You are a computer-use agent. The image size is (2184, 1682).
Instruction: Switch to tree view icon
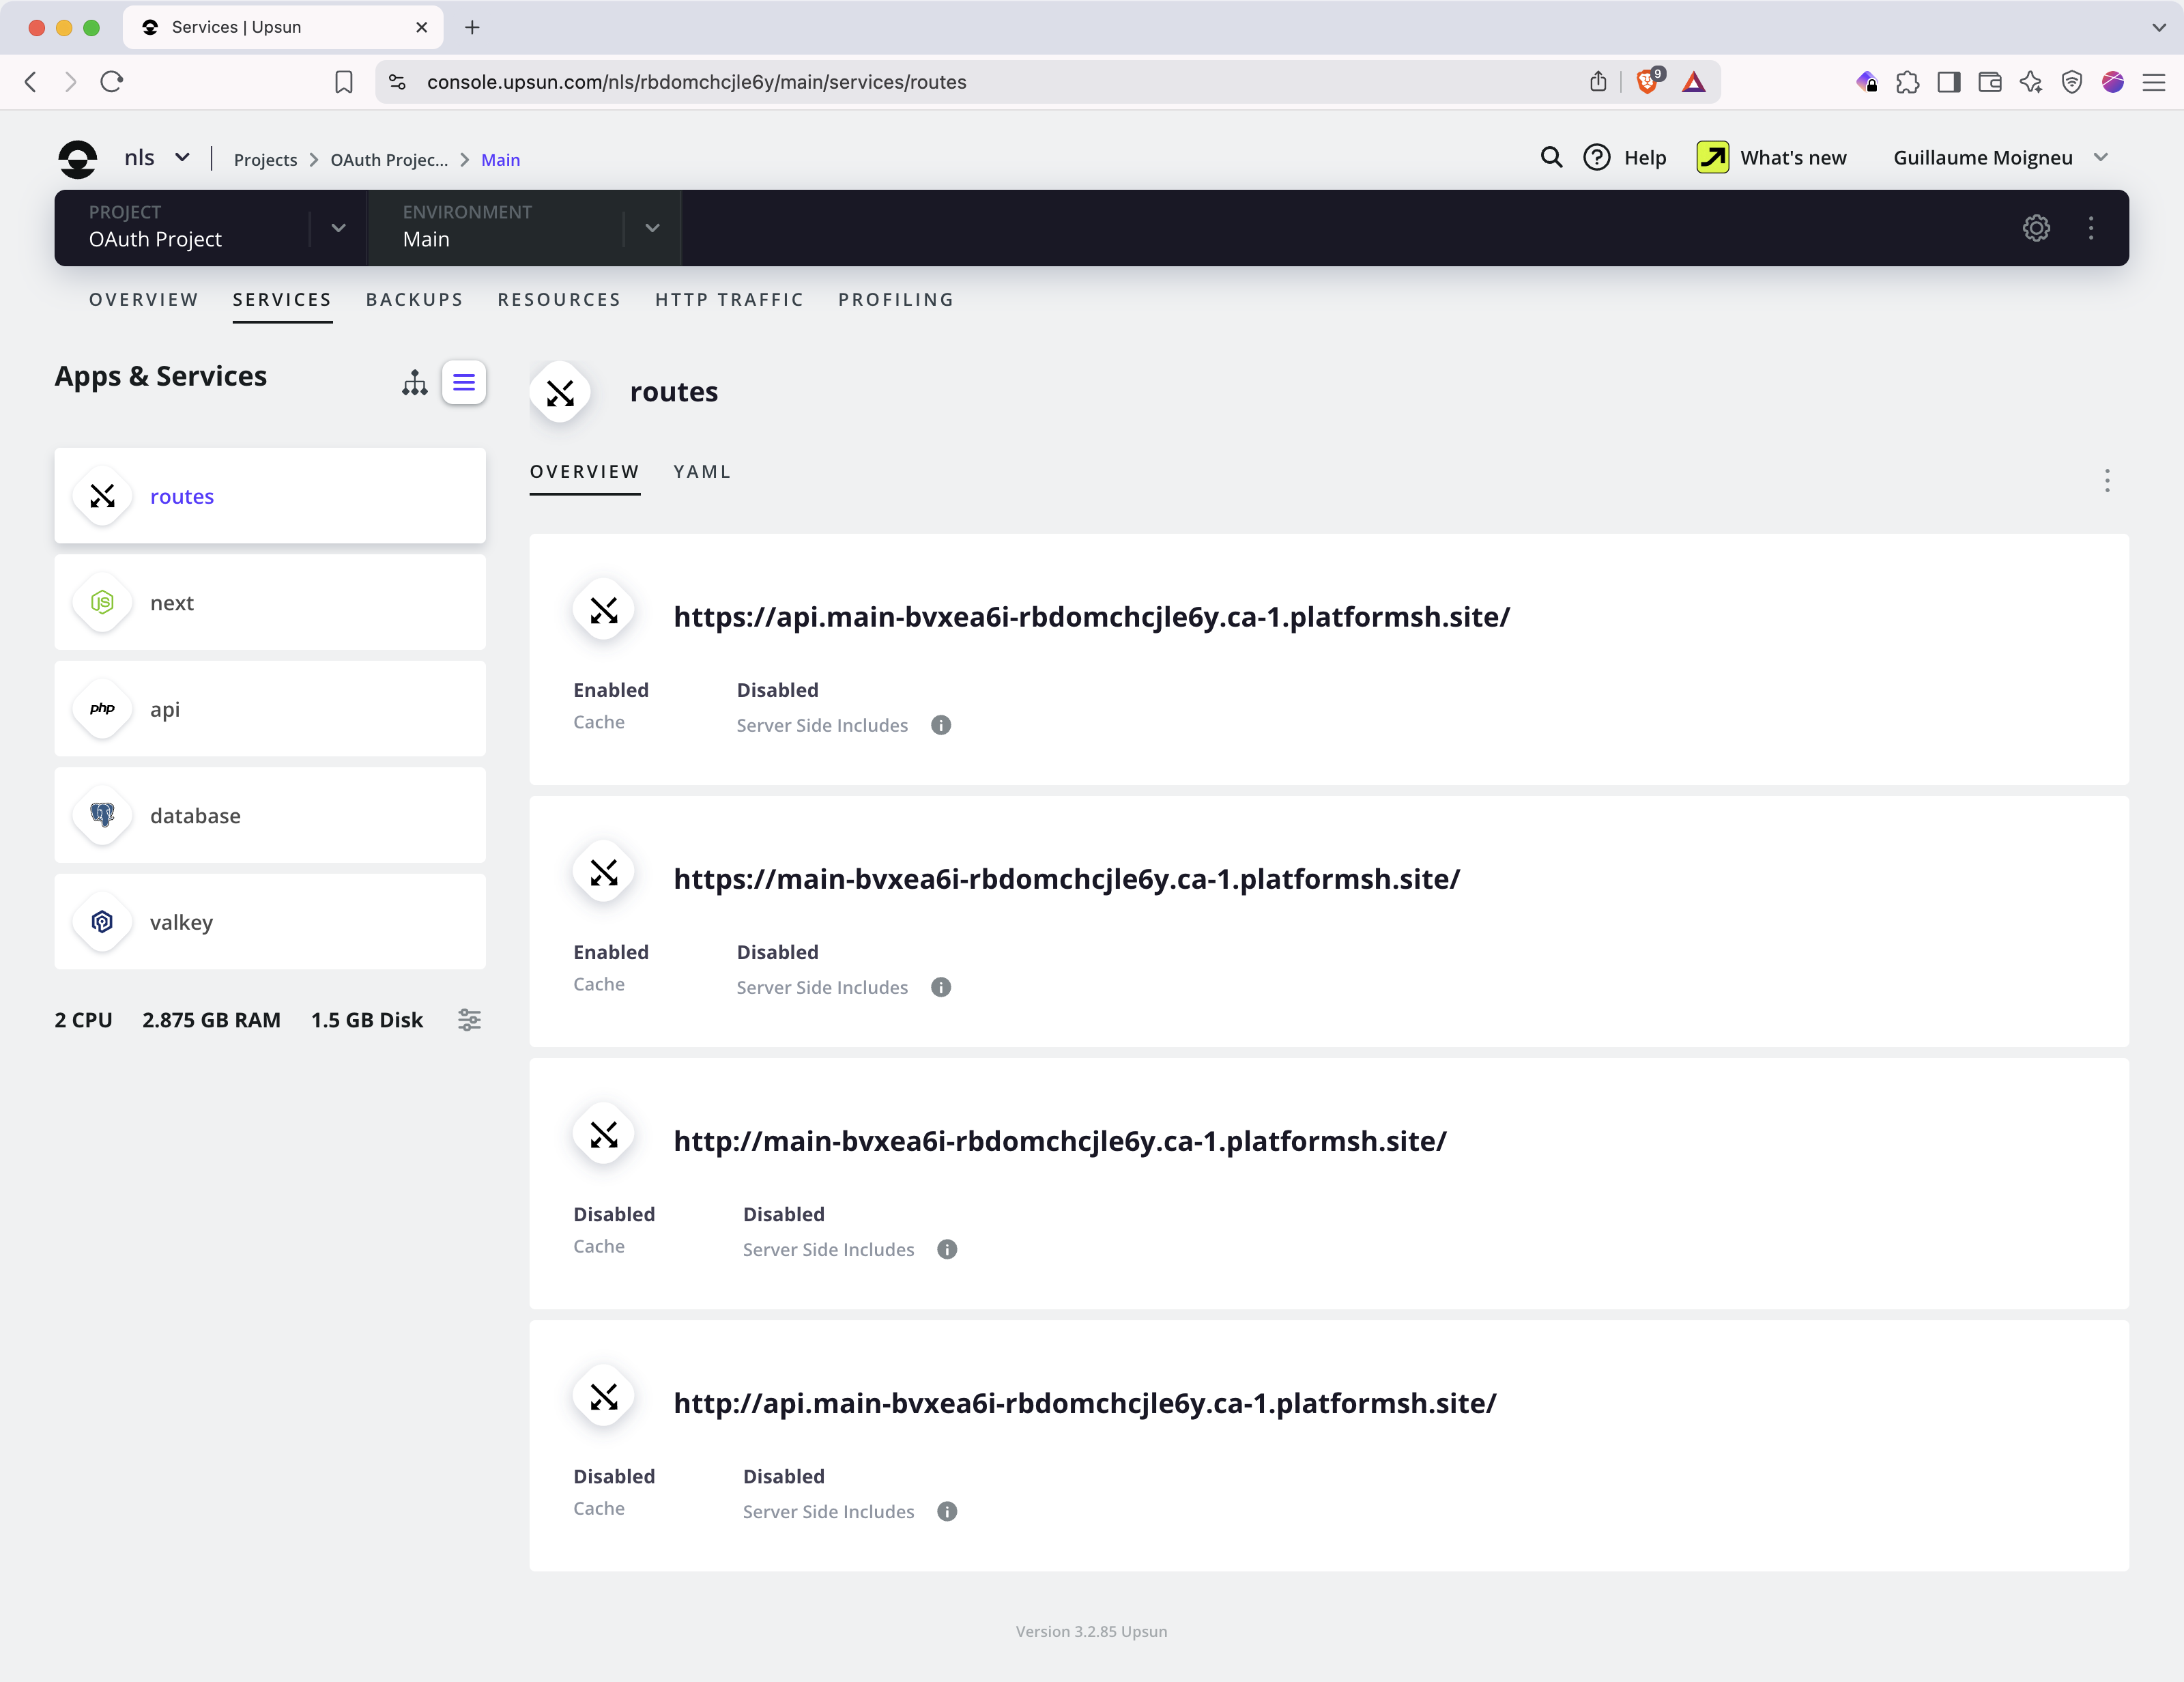tap(415, 382)
